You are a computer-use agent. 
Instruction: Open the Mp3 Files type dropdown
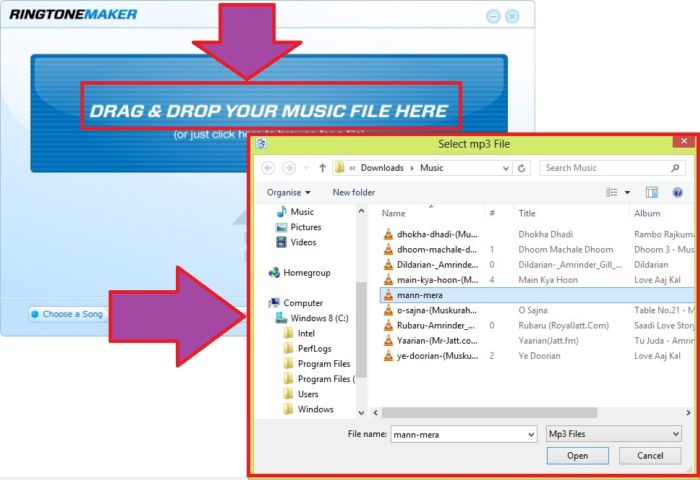click(x=614, y=434)
